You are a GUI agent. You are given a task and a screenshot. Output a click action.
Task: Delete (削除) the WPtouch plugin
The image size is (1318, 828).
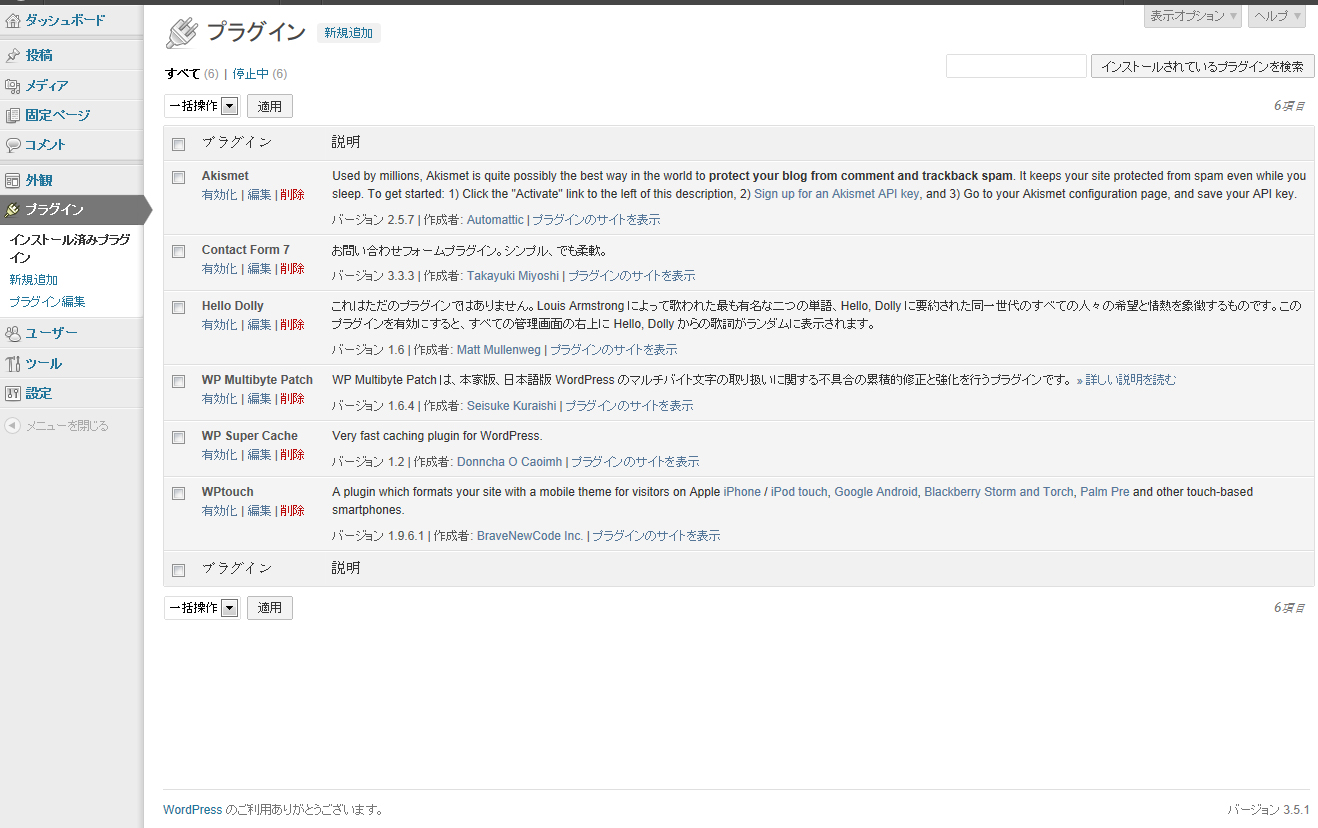click(x=292, y=511)
